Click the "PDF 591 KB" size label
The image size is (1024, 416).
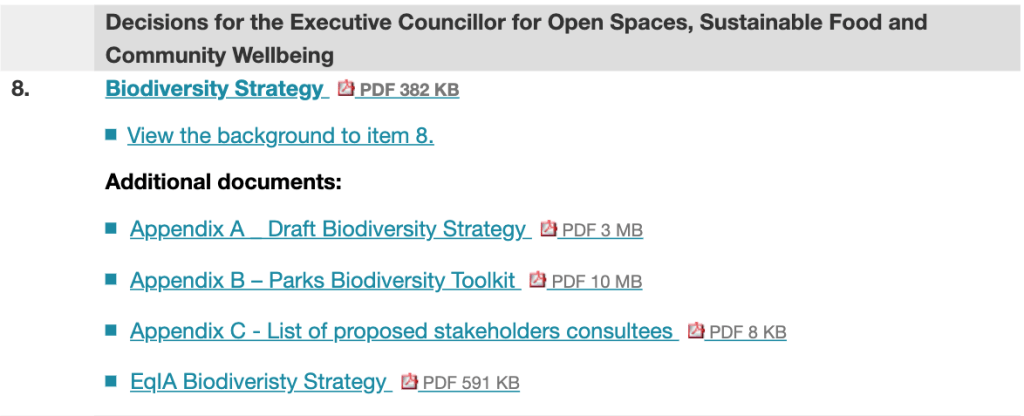471,382
